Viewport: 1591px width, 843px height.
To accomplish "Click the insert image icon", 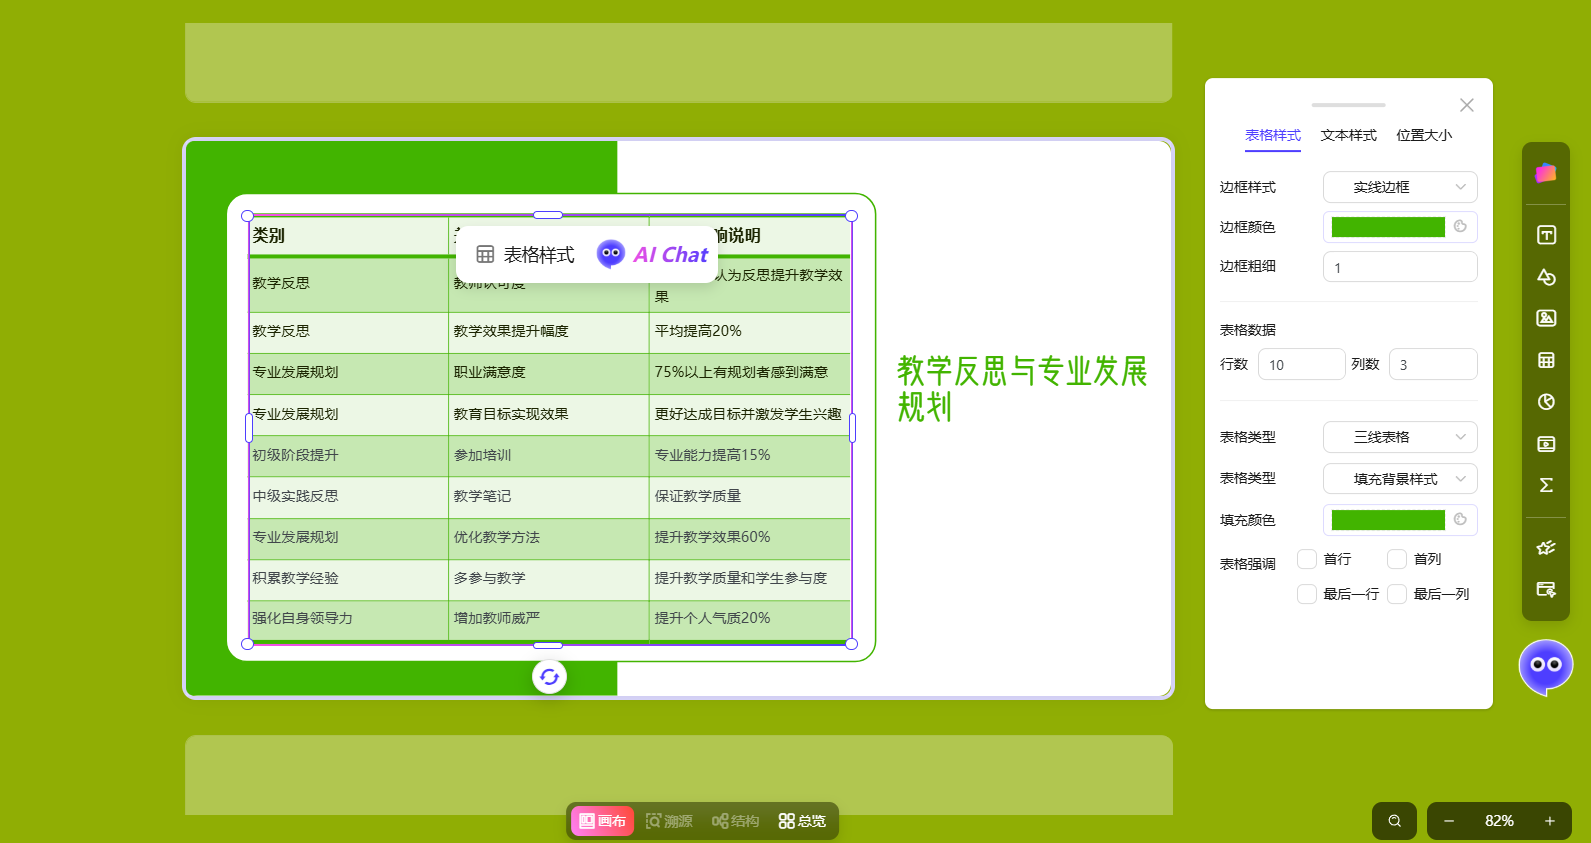I will (x=1546, y=318).
